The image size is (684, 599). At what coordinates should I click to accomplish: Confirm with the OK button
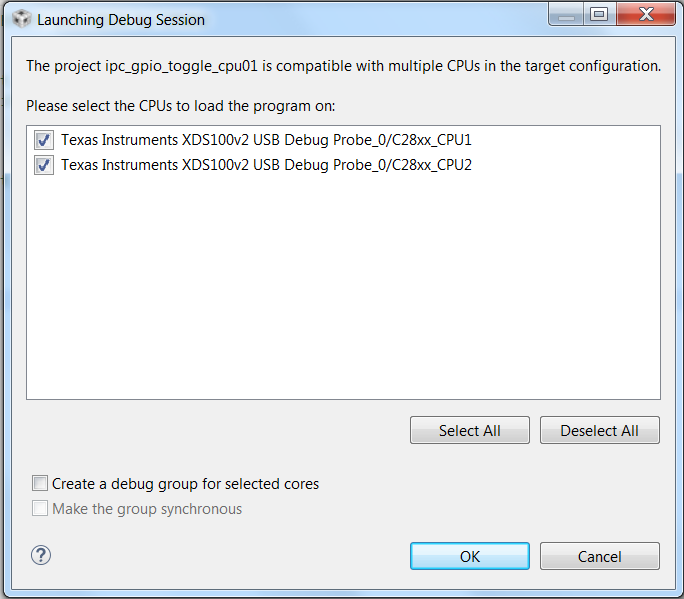(469, 556)
